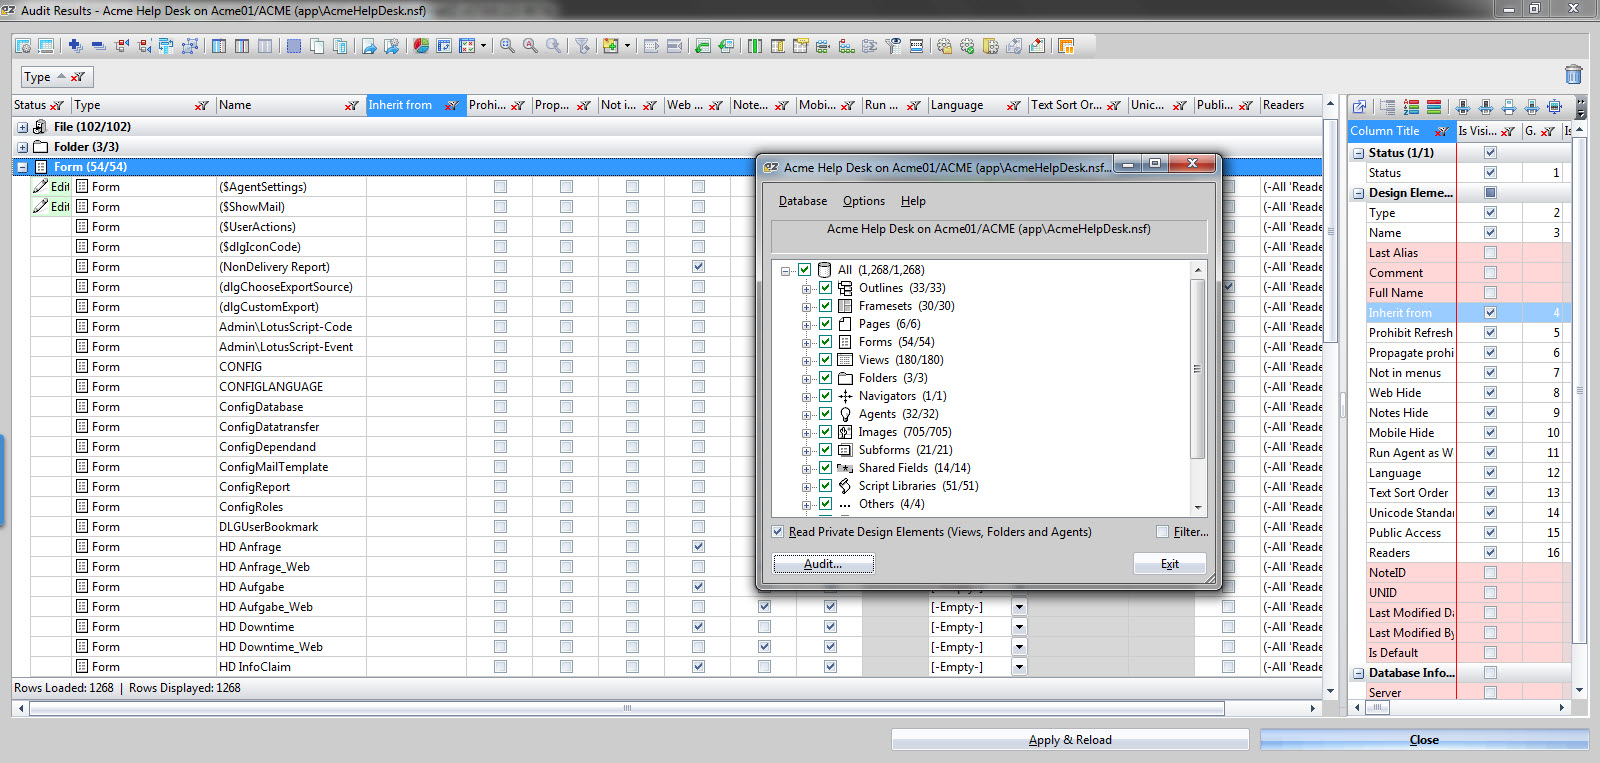Expand the File (102/102) group
The height and width of the screenshot is (763, 1600).
(x=22, y=127)
